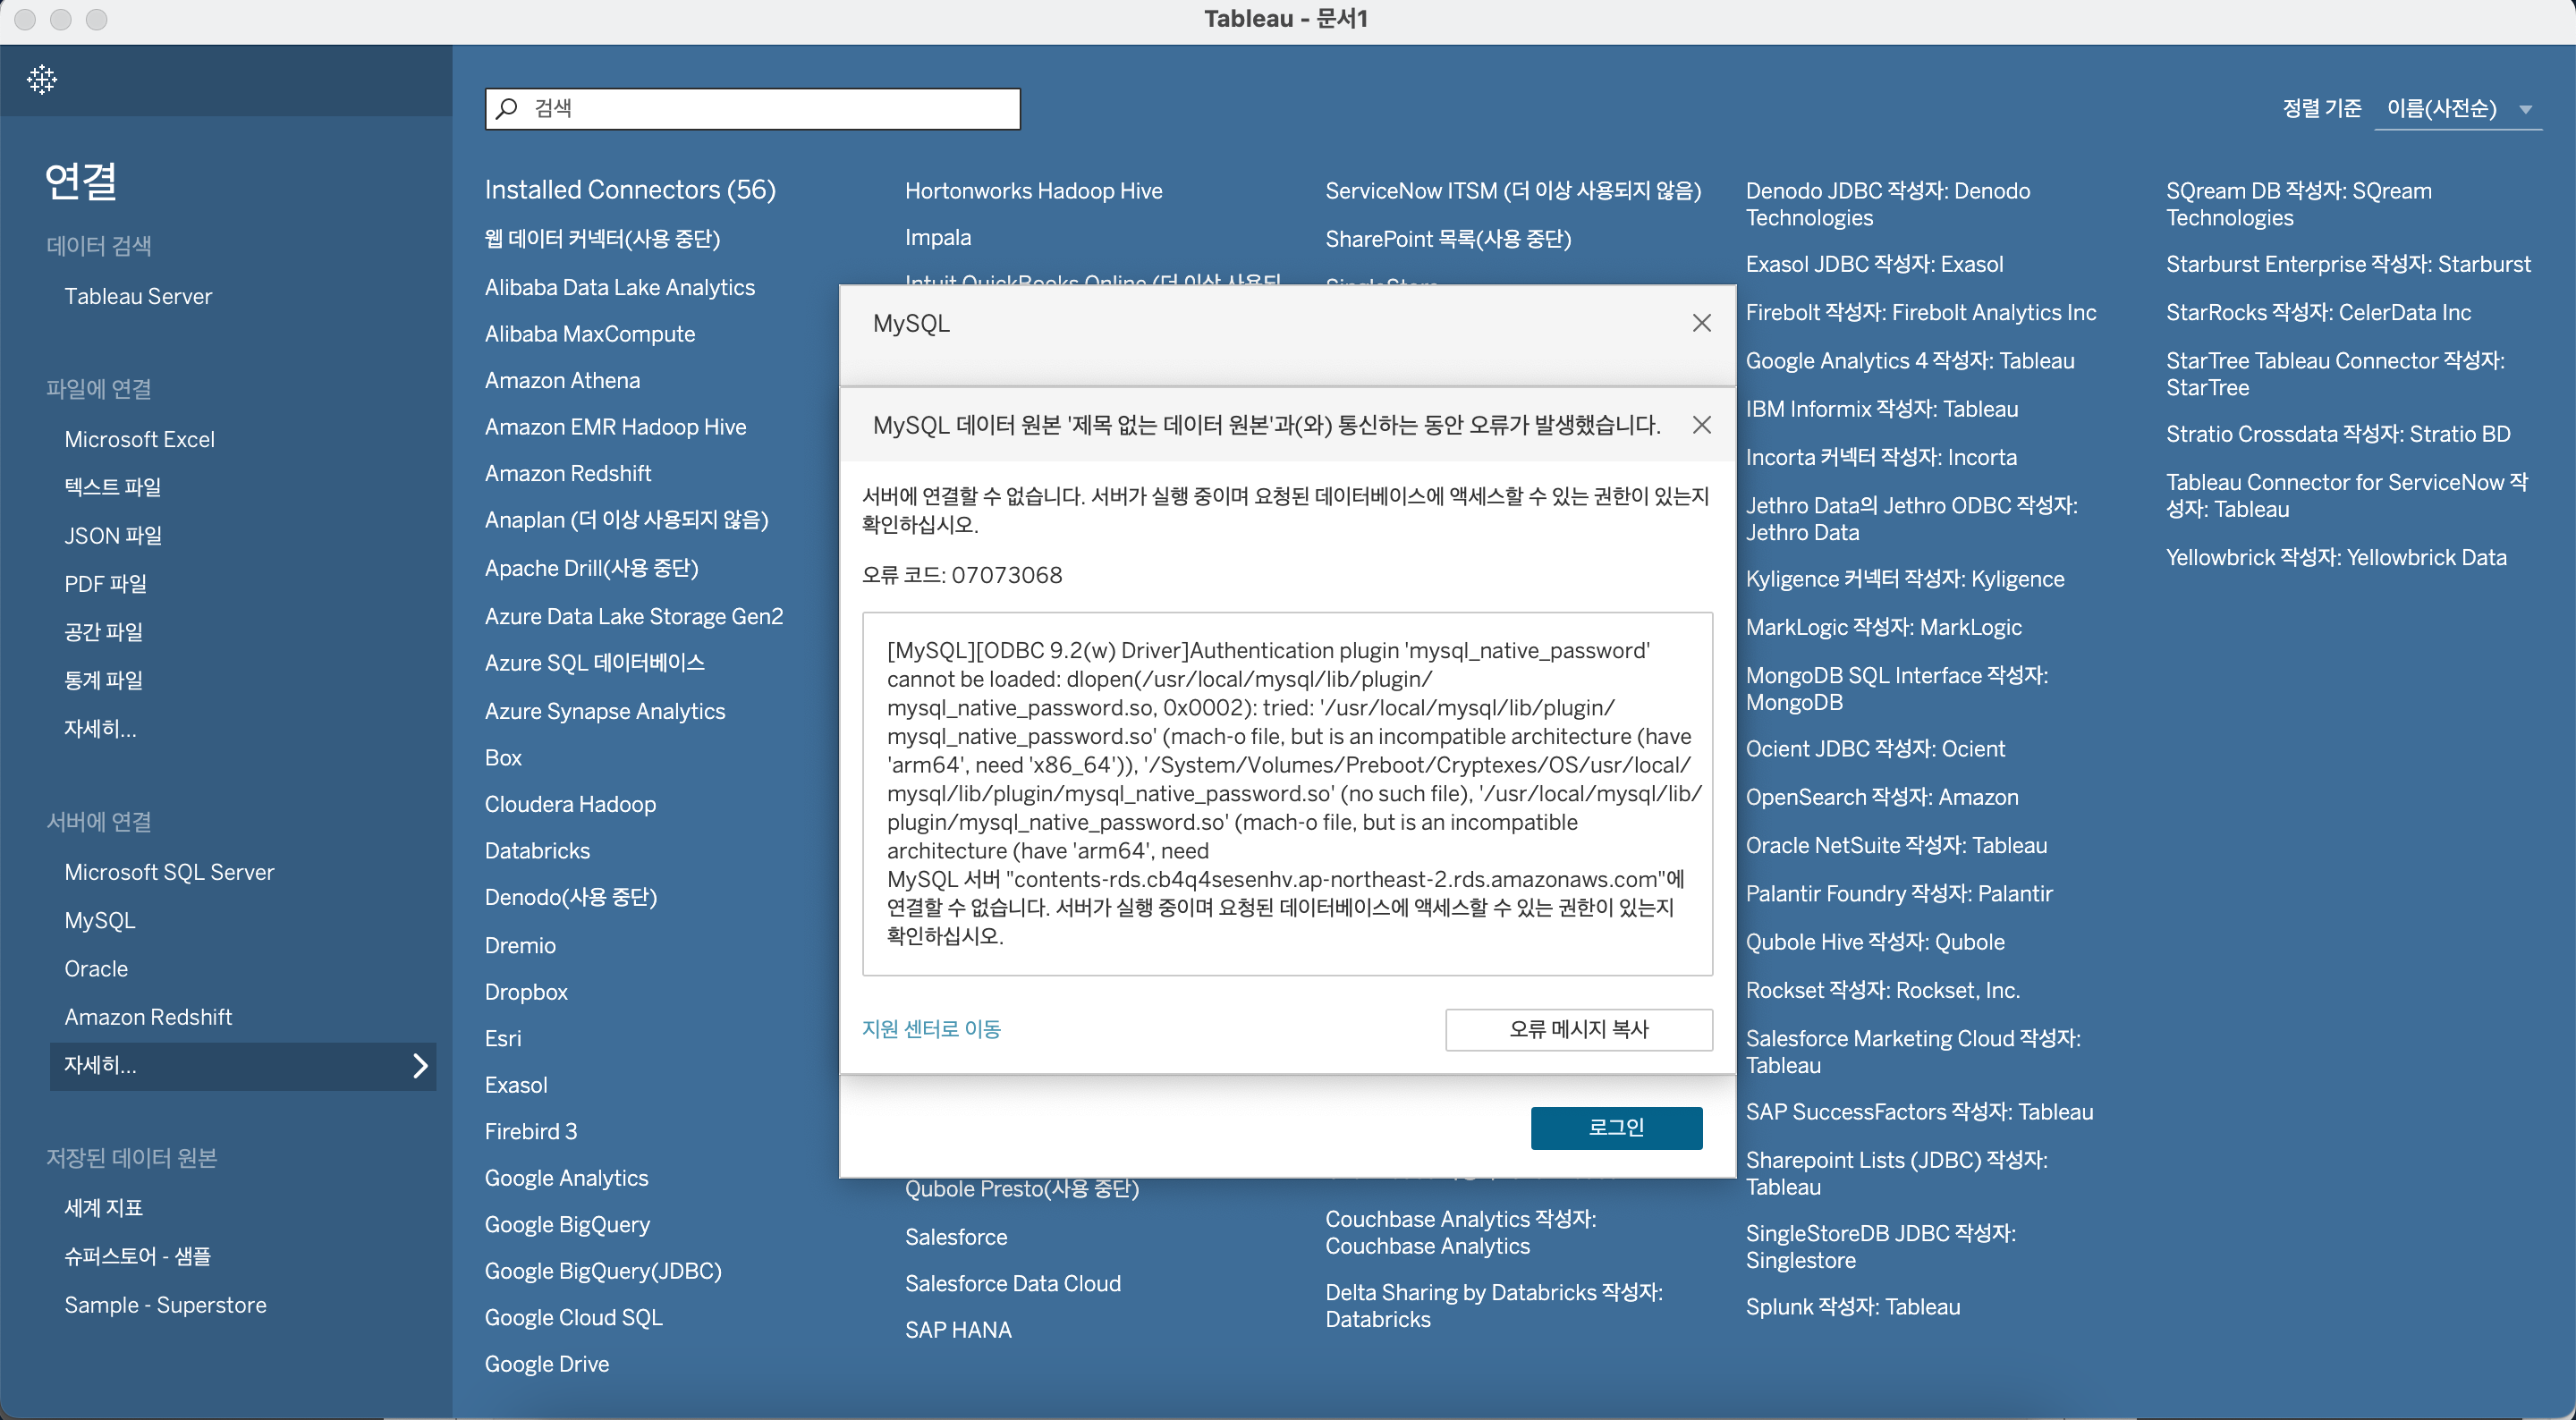The height and width of the screenshot is (1420, 2576).
Task: Select MySQL in the sidebar
Action: (x=99, y=920)
